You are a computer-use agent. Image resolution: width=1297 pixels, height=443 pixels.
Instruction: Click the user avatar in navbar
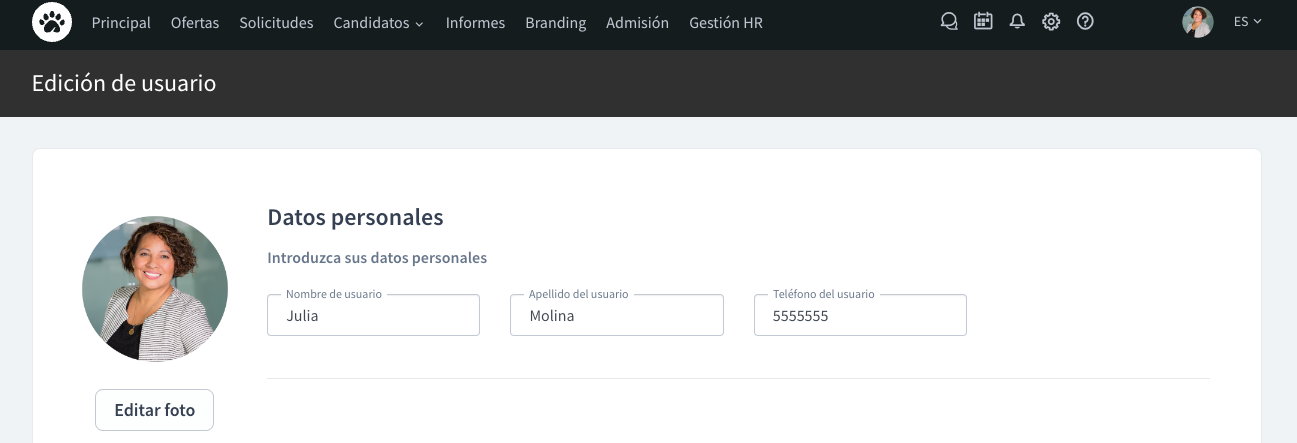[1197, 22]
